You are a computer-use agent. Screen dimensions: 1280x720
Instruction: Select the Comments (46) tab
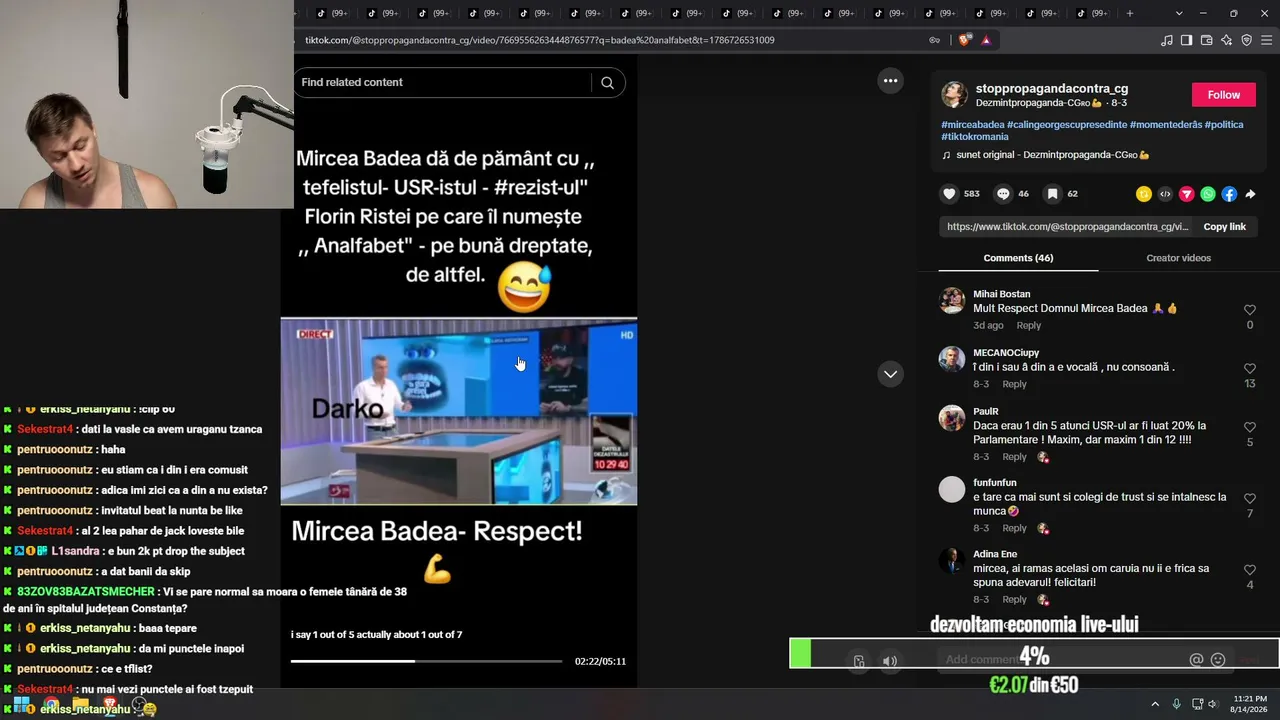tap(1018, 258)
